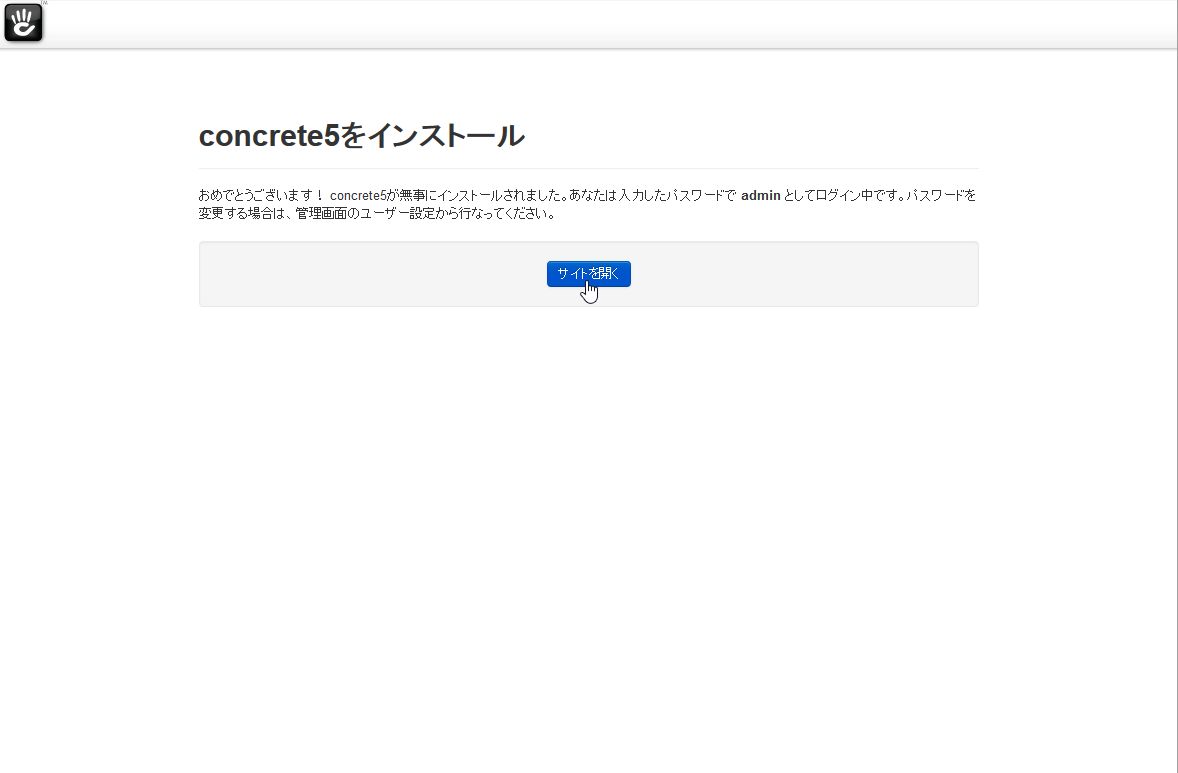The height and width of the screenshot is (773, 1178).
Task: Click the word concrete5 in the paragraph
Action: click(358, 195)
